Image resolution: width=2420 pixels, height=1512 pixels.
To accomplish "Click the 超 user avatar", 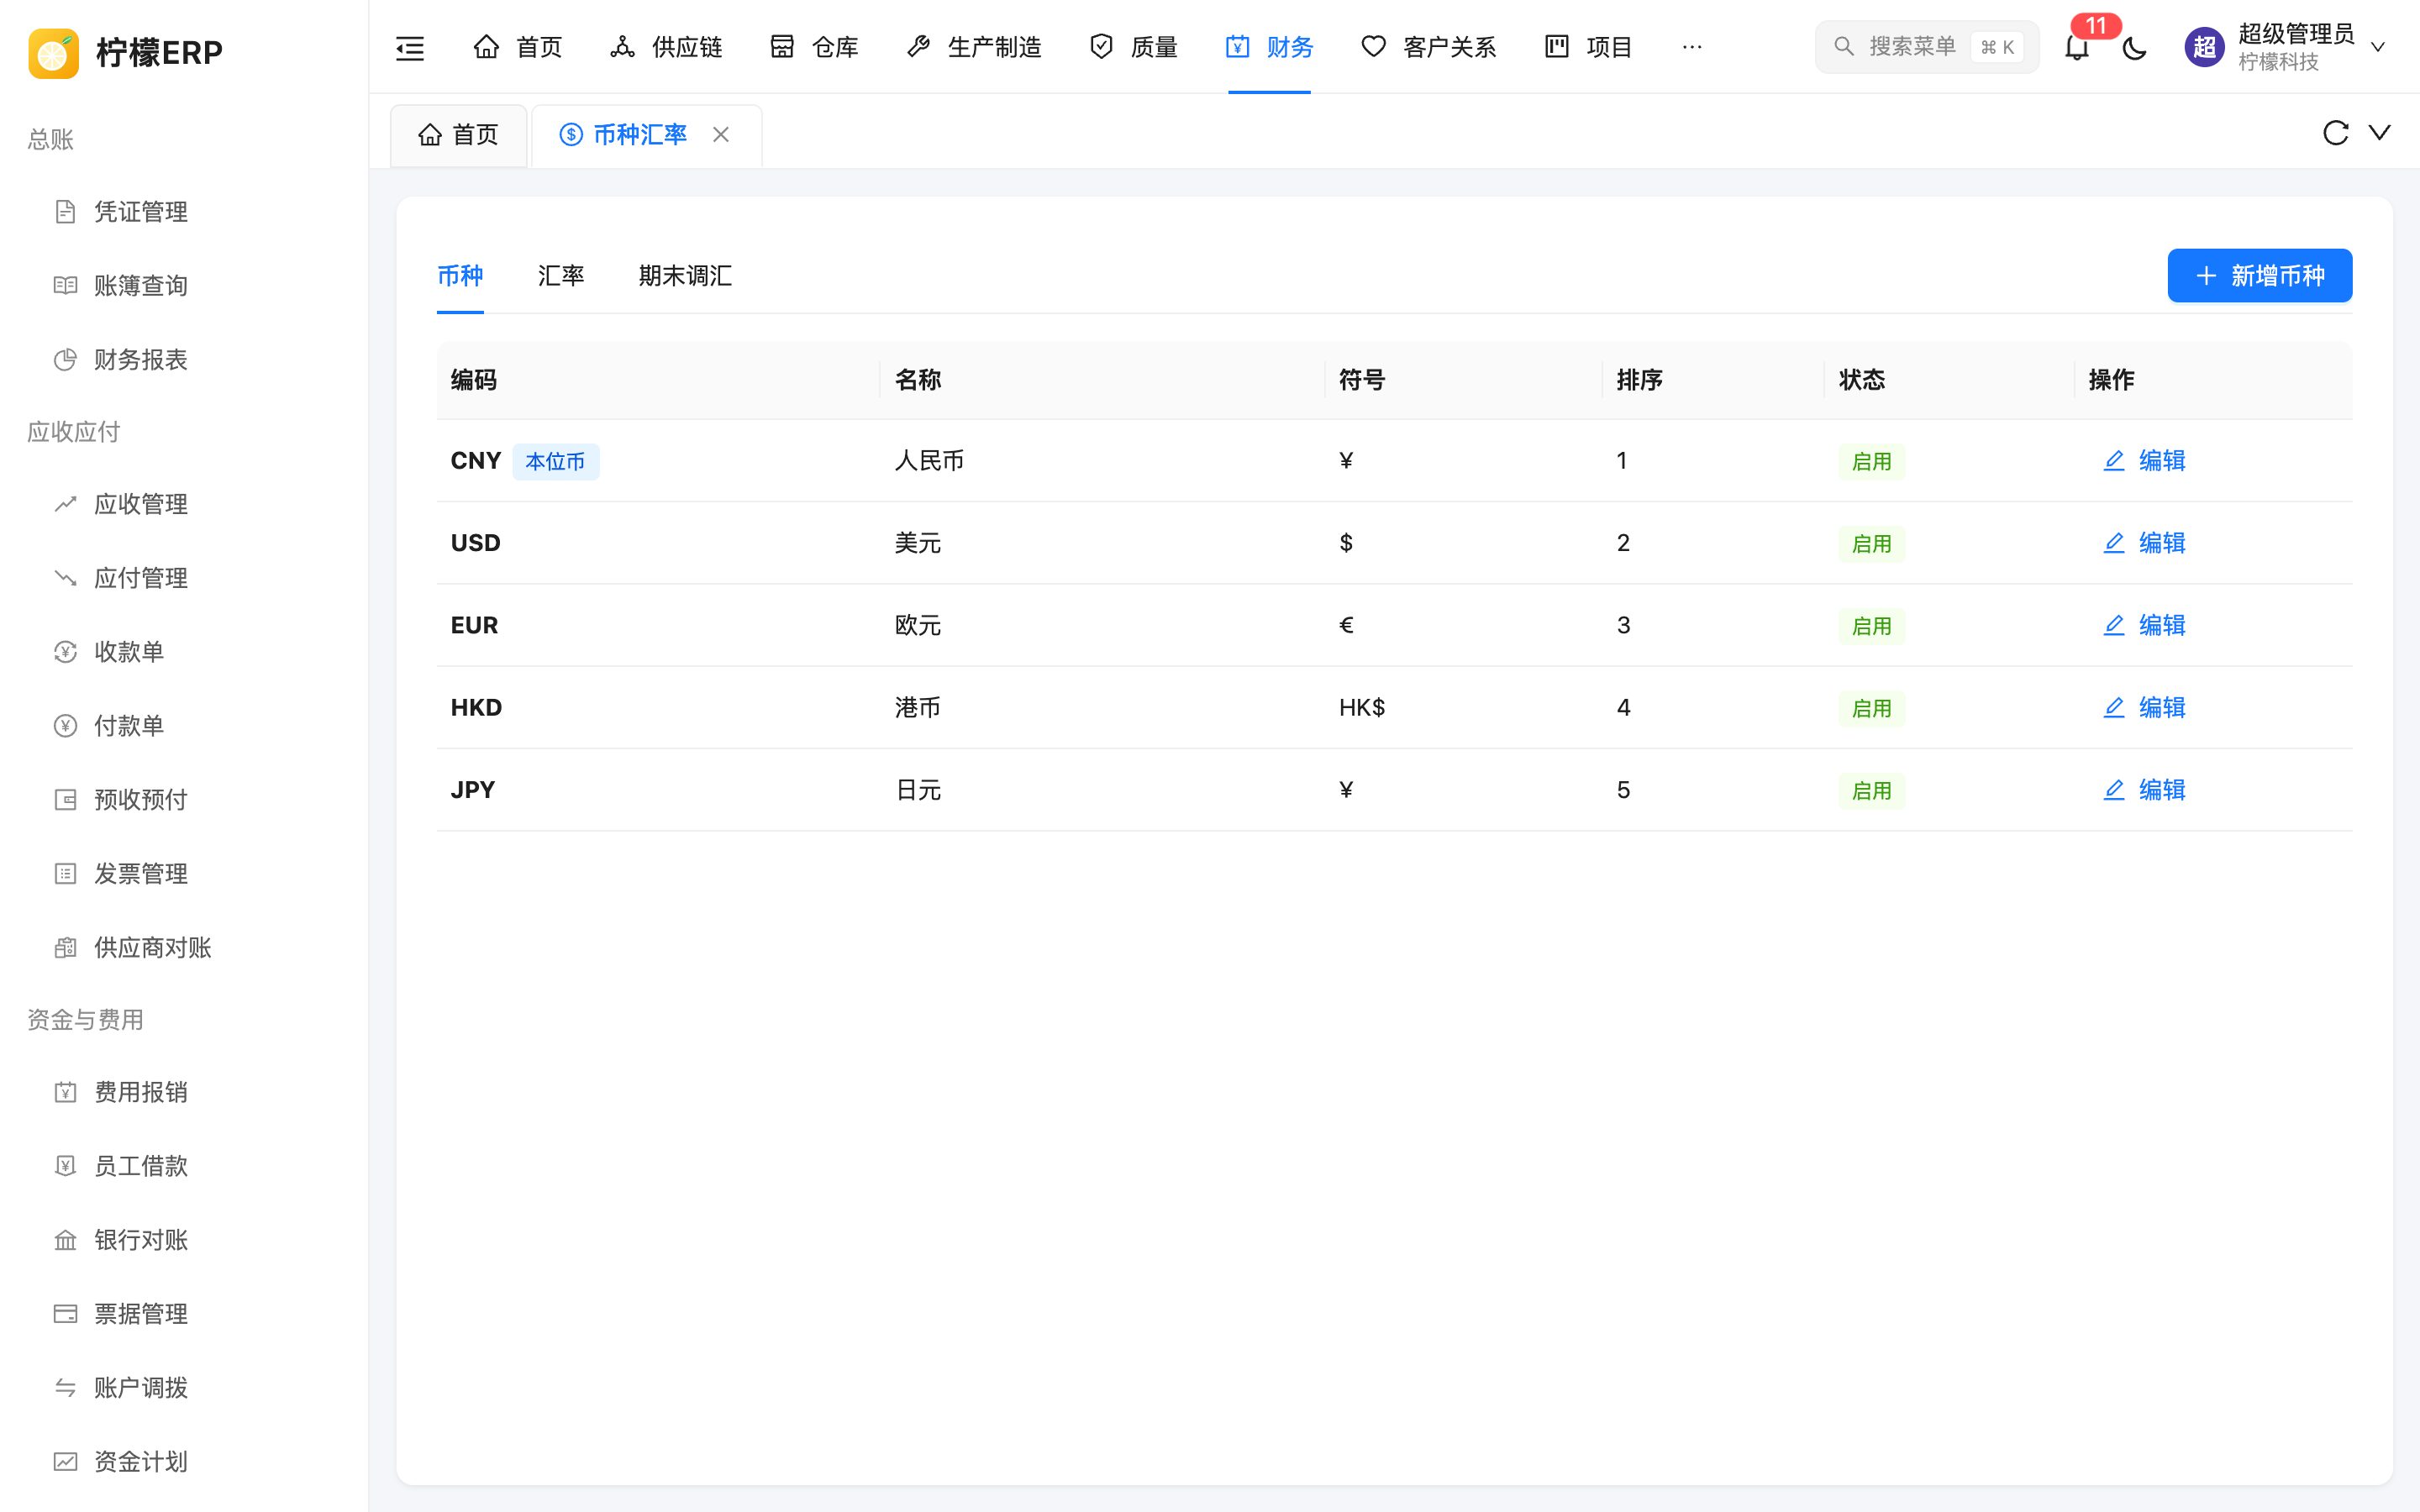I will click(2204, 47).
